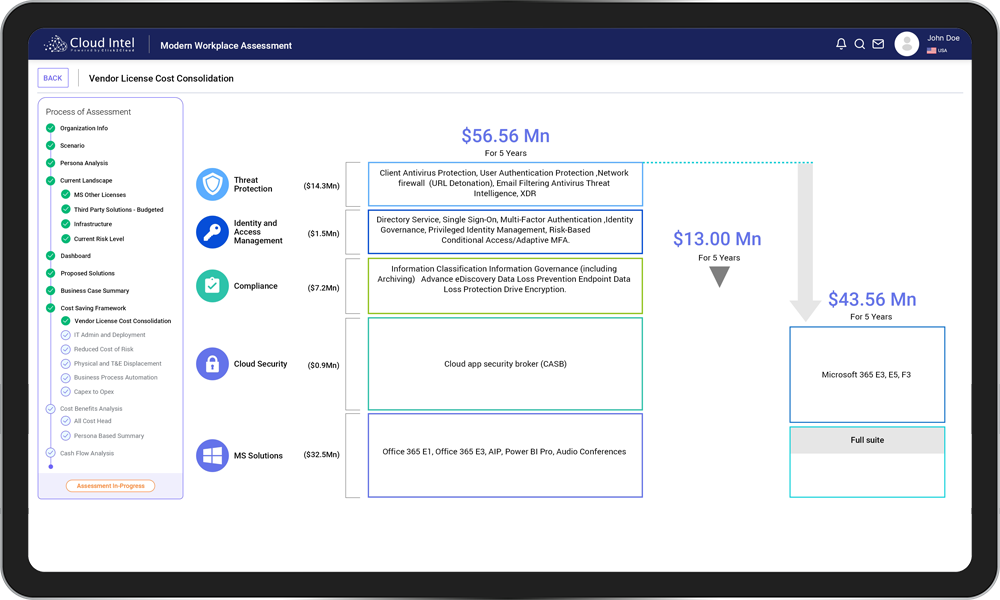Click the Assessment In-Progress button

110,486
